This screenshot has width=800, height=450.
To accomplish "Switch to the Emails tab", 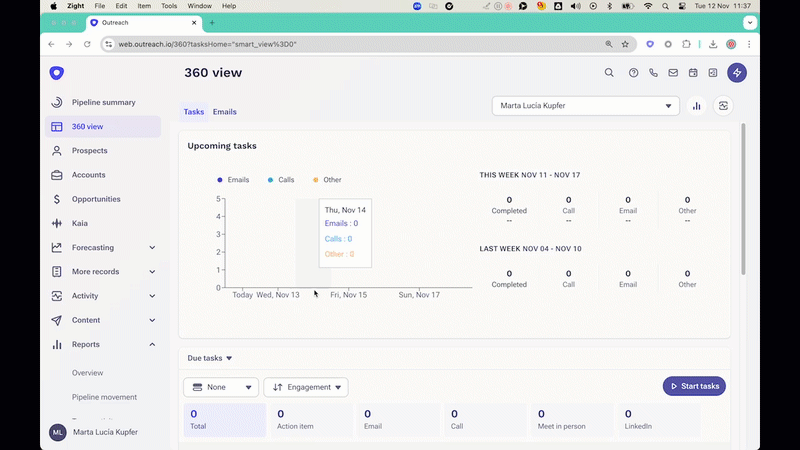I will click(x=224, y=112).
